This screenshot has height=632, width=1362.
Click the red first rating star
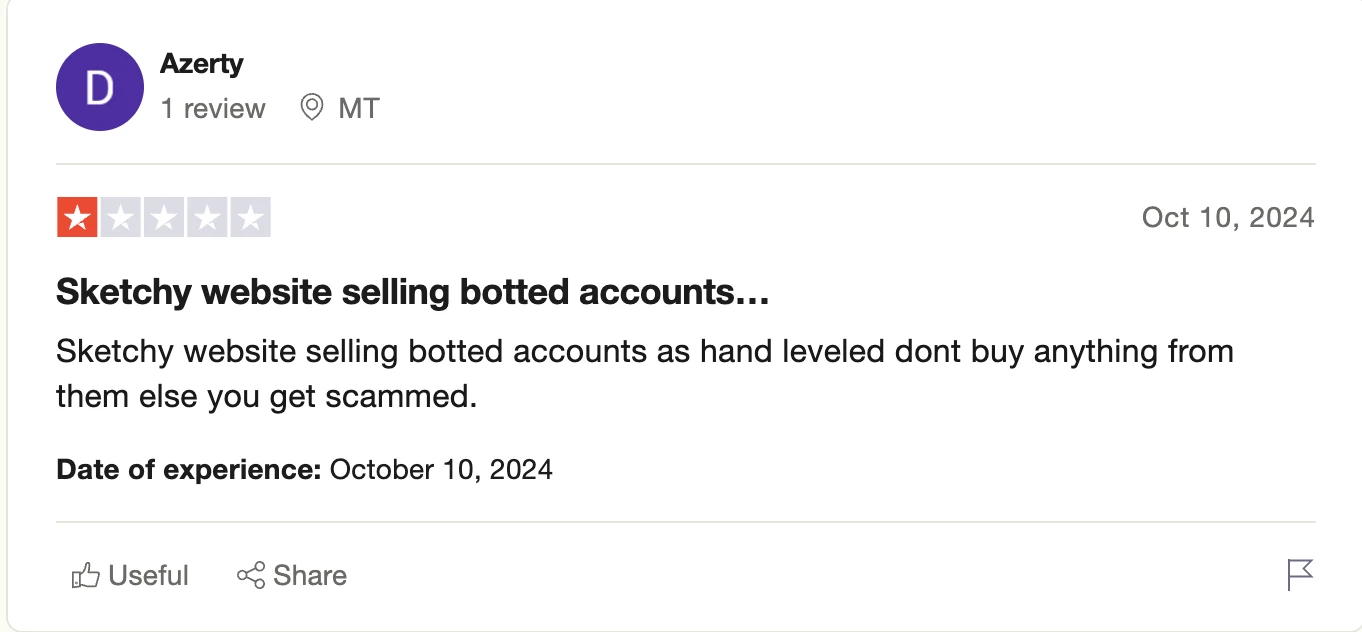click(77, 218)
